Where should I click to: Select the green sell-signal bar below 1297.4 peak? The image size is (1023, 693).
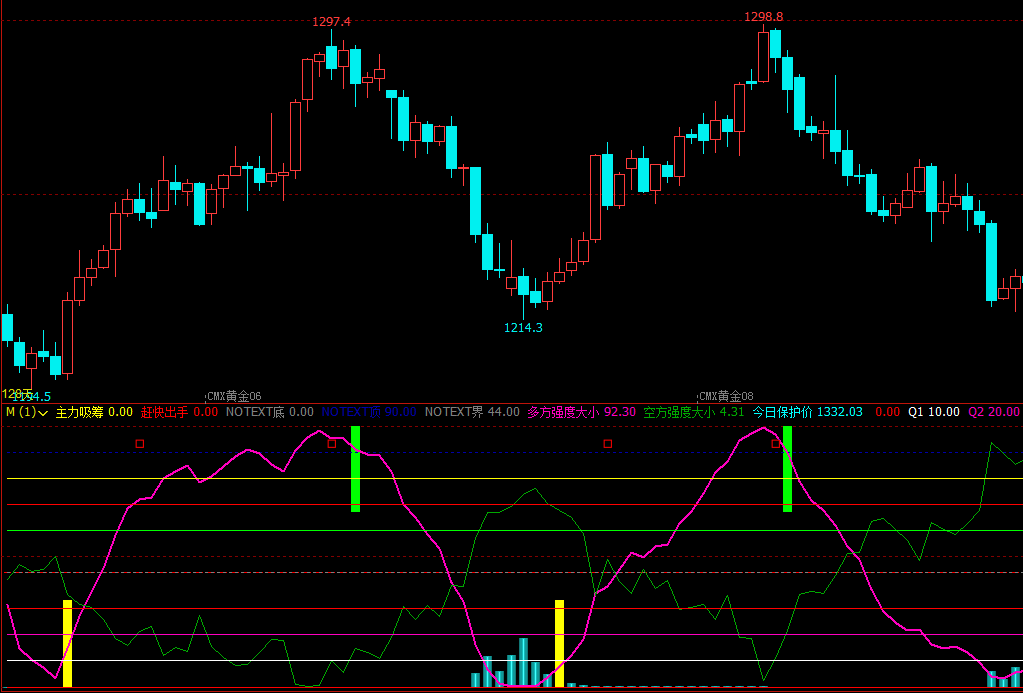point(356,469)
